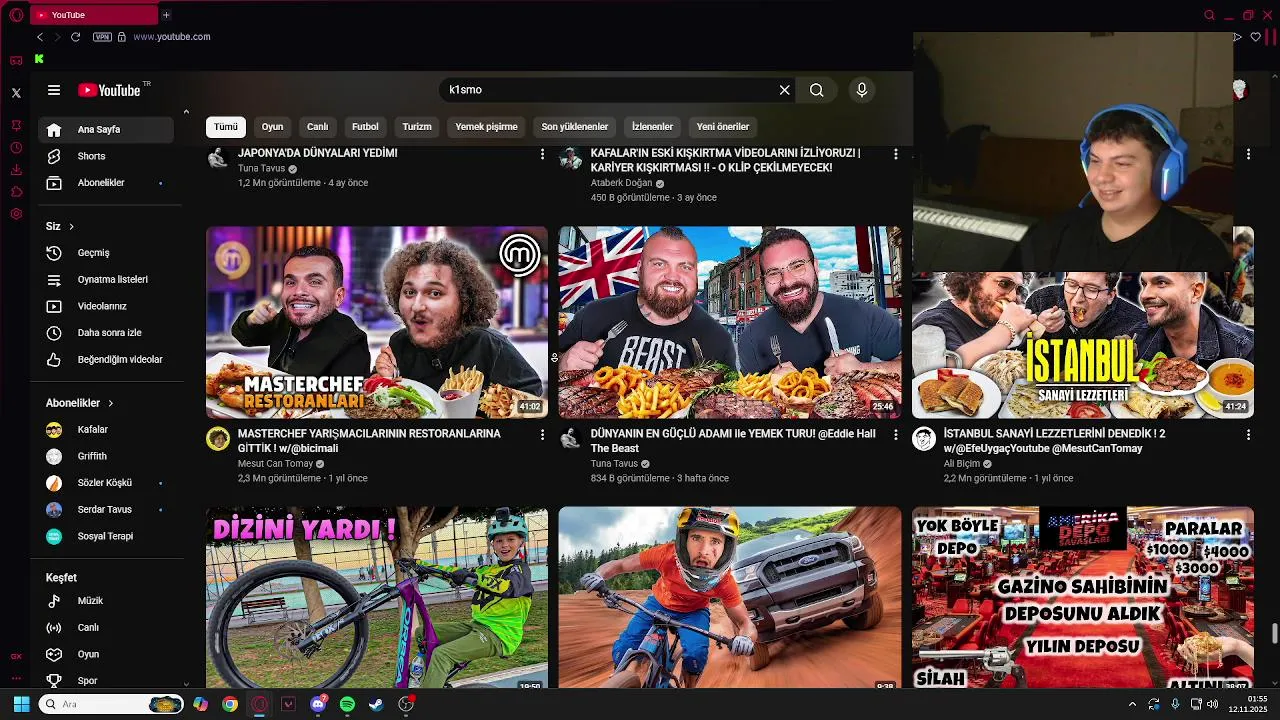Open the green Kick bookmark icon
This screenshot has height=720, width=1280.
[x=39, y=59]
